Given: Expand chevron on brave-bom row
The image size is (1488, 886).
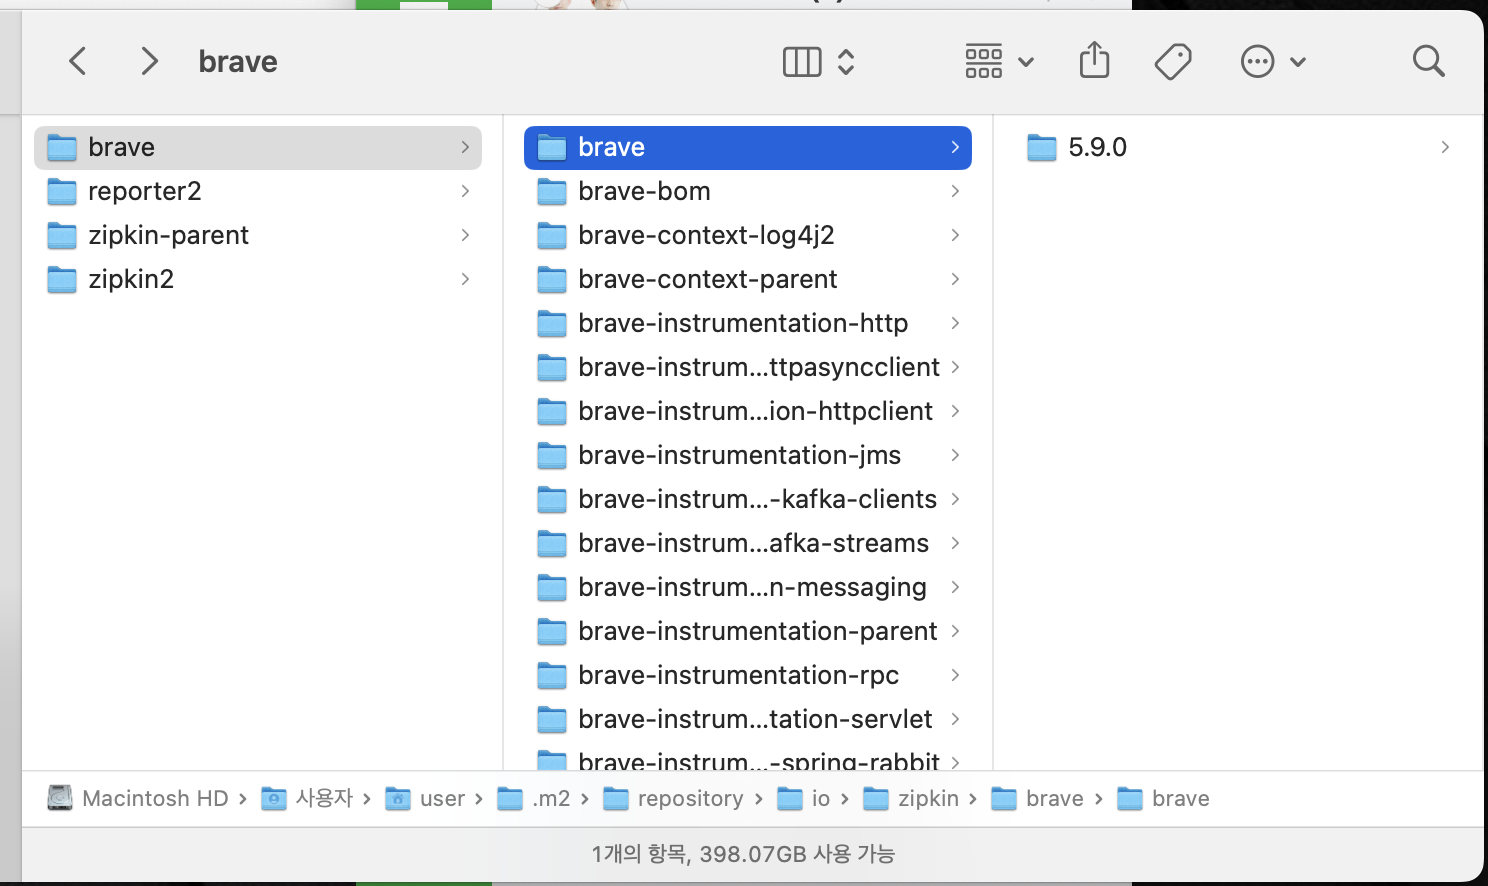Looking at the screenshot, I should click(955, 191).
